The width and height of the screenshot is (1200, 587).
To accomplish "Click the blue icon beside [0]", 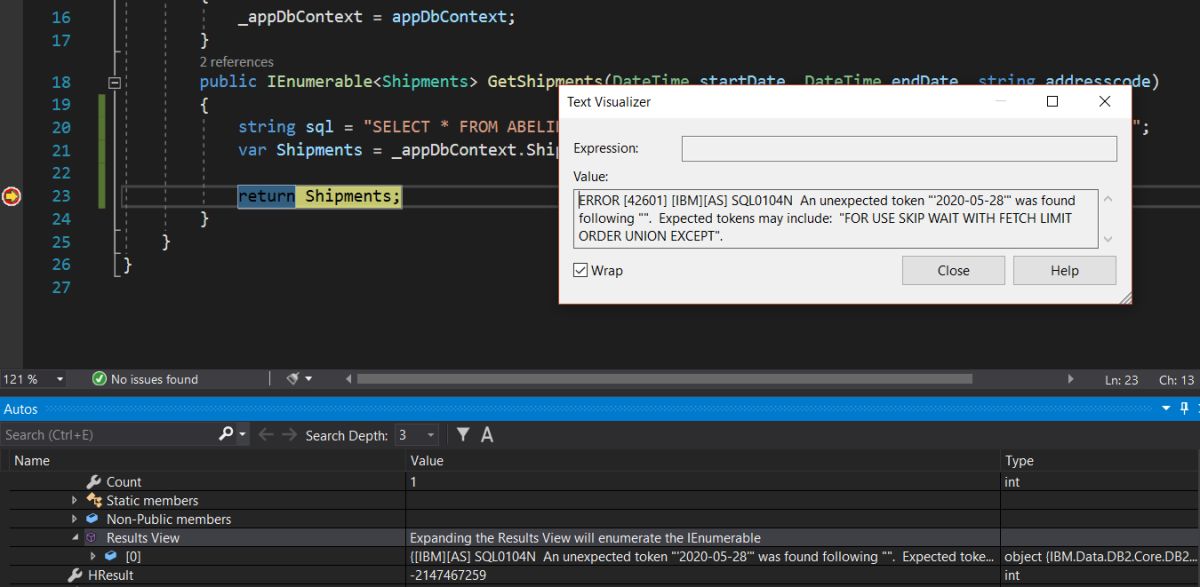I will [x=111, y=556].
